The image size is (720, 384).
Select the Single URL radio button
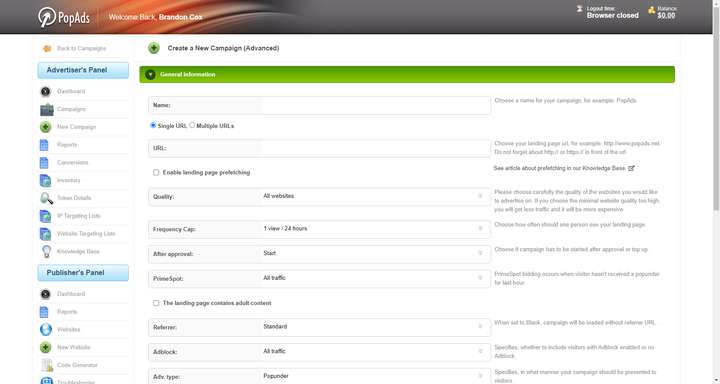pos(153,125)
